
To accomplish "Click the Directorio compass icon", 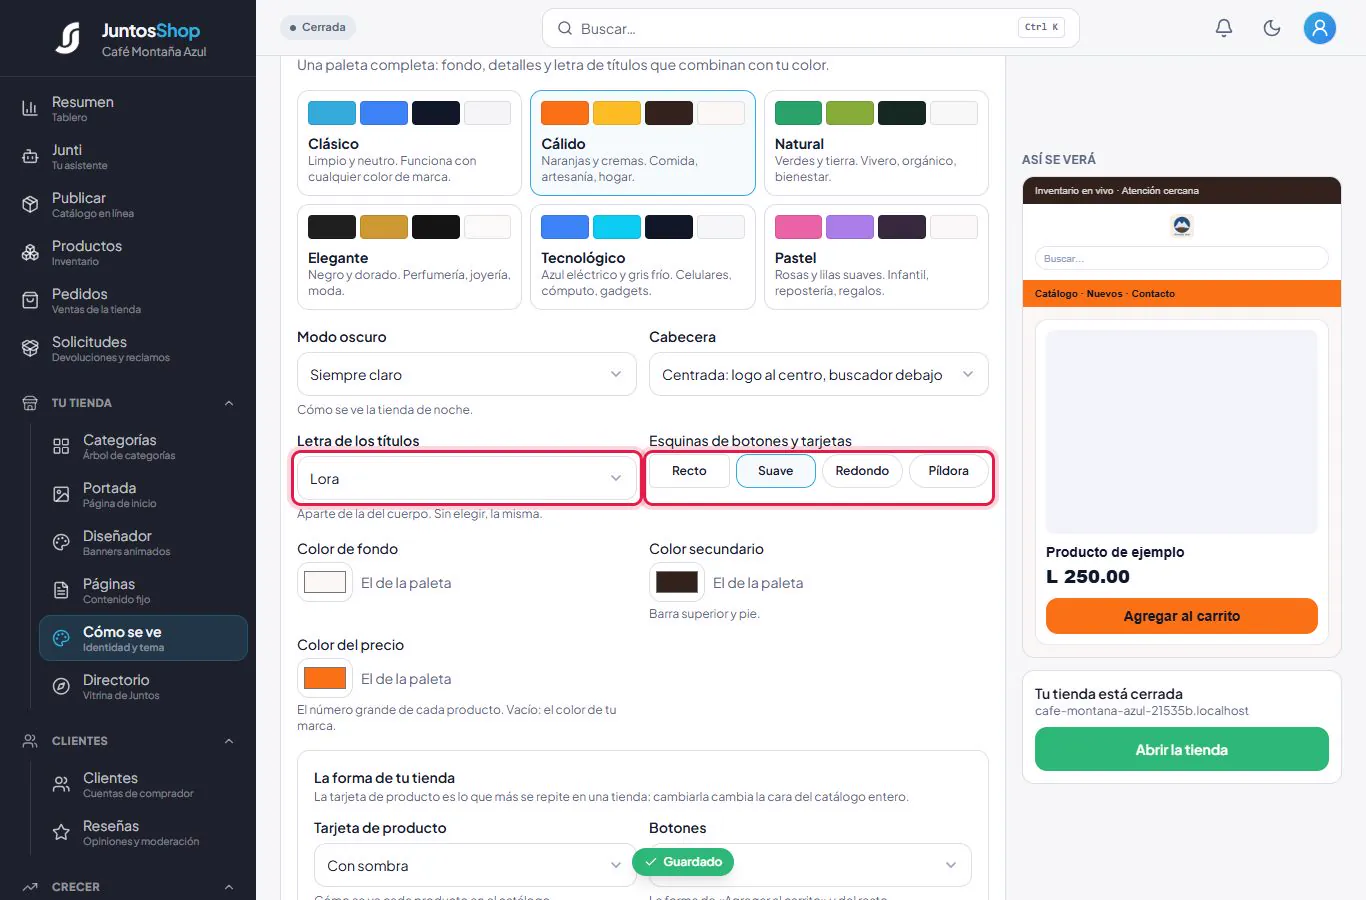I will click(x=61, y=686).
